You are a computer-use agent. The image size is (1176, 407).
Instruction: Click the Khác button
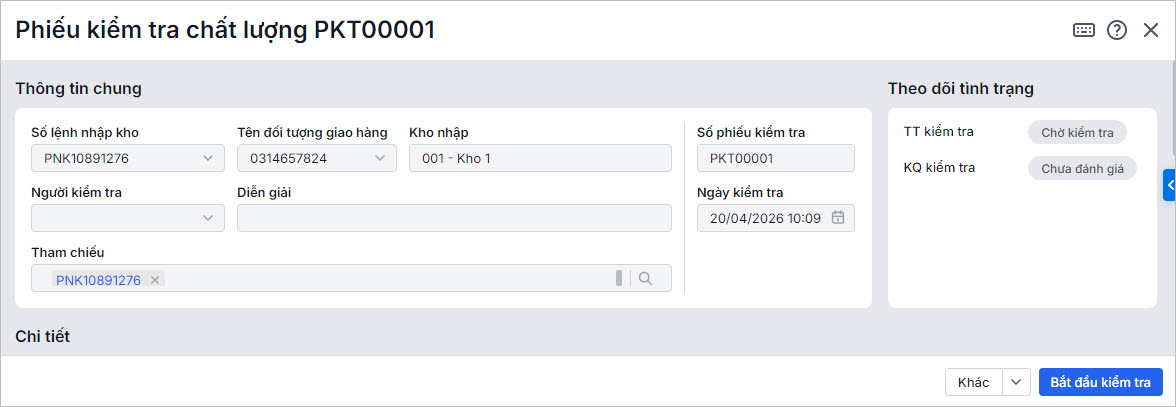click(x=973, y=382)
